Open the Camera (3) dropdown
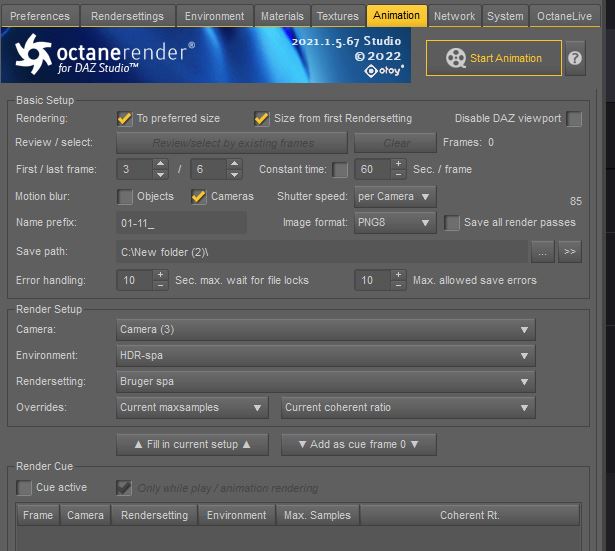The width and height of the screenshot is (615, 551). pyautogui.click(x=326, y=329)
